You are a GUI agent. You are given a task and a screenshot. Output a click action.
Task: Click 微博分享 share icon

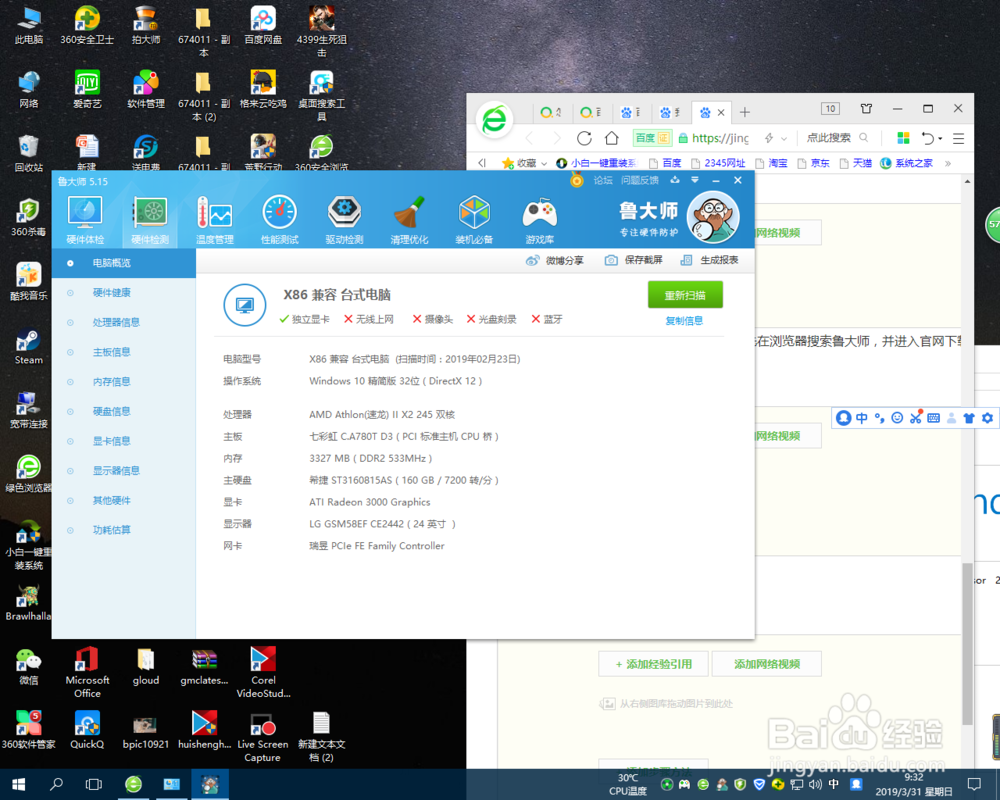[554, 260]
